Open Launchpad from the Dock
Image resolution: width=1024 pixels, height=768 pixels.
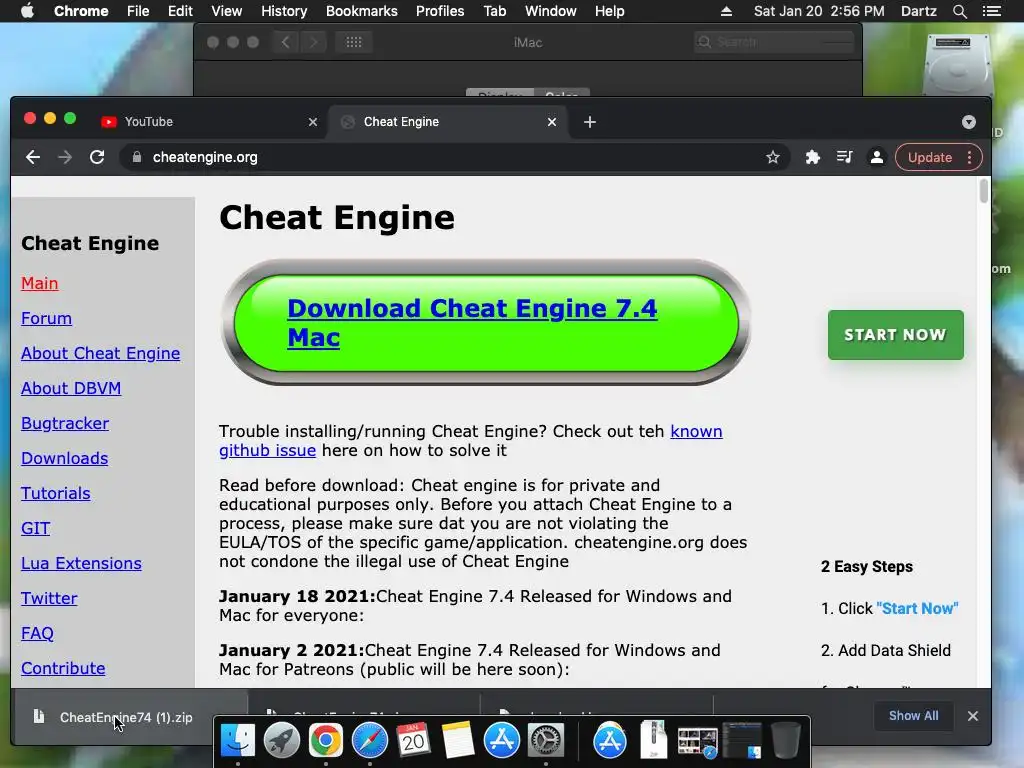(281, 740)
